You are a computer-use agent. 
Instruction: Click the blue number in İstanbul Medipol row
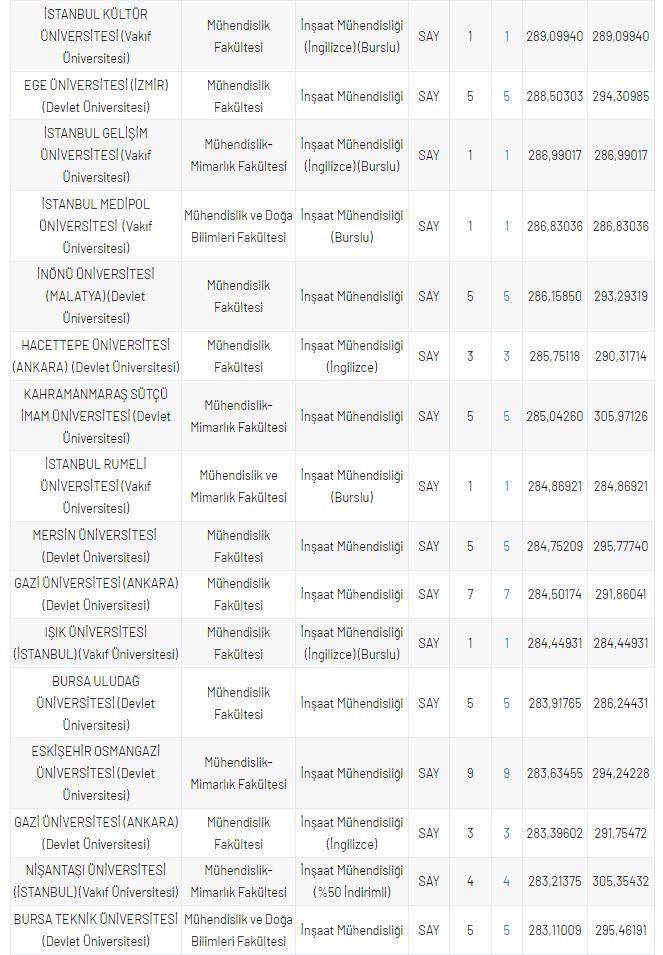tap(506, 226)
